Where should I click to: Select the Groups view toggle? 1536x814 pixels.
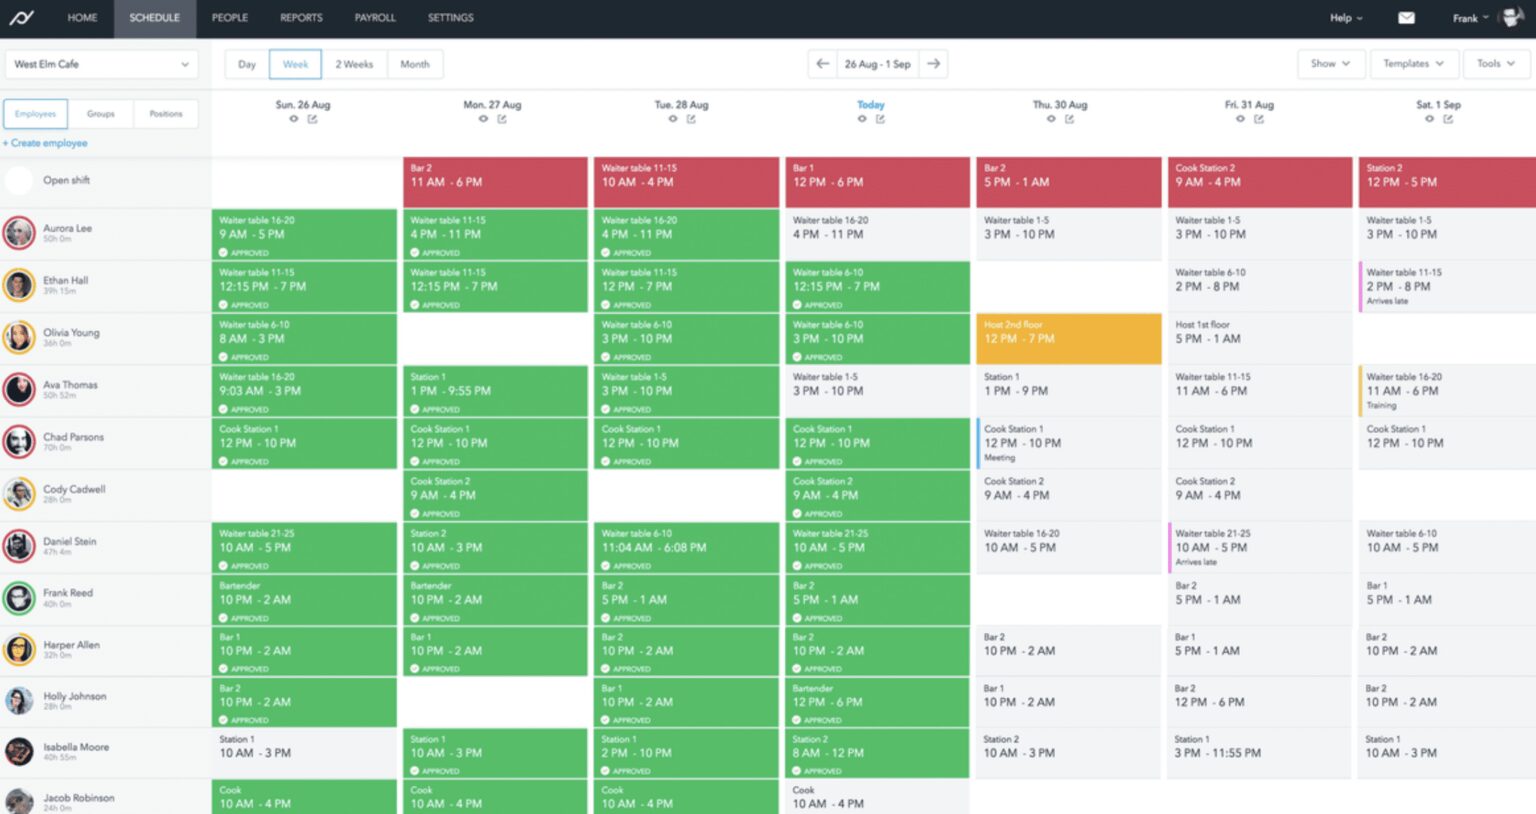click(101, 114)
